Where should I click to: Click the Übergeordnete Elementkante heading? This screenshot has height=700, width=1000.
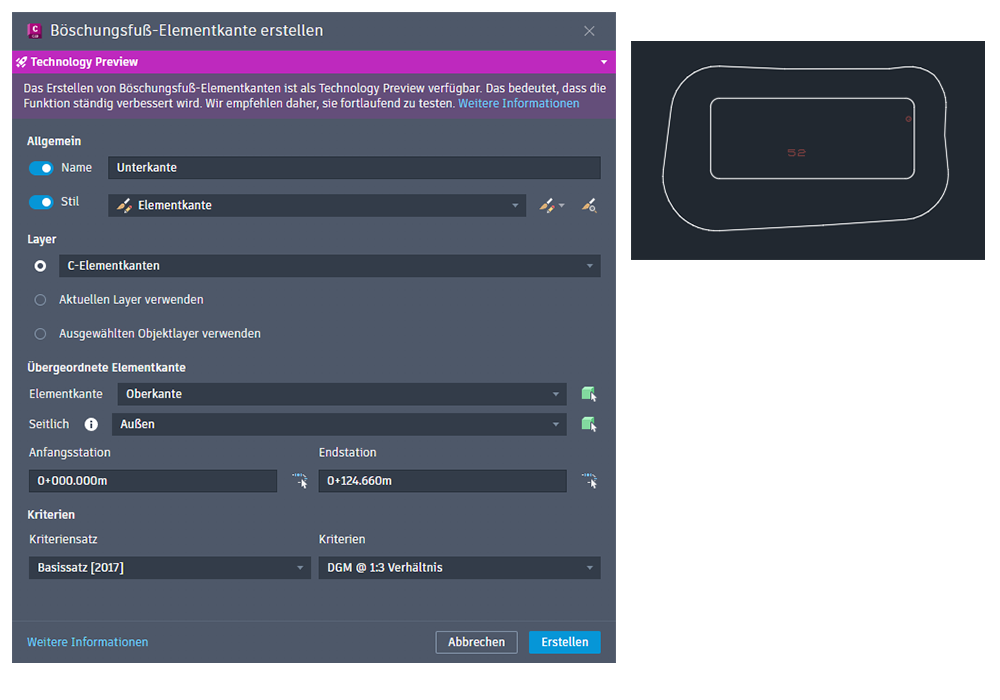107,367
